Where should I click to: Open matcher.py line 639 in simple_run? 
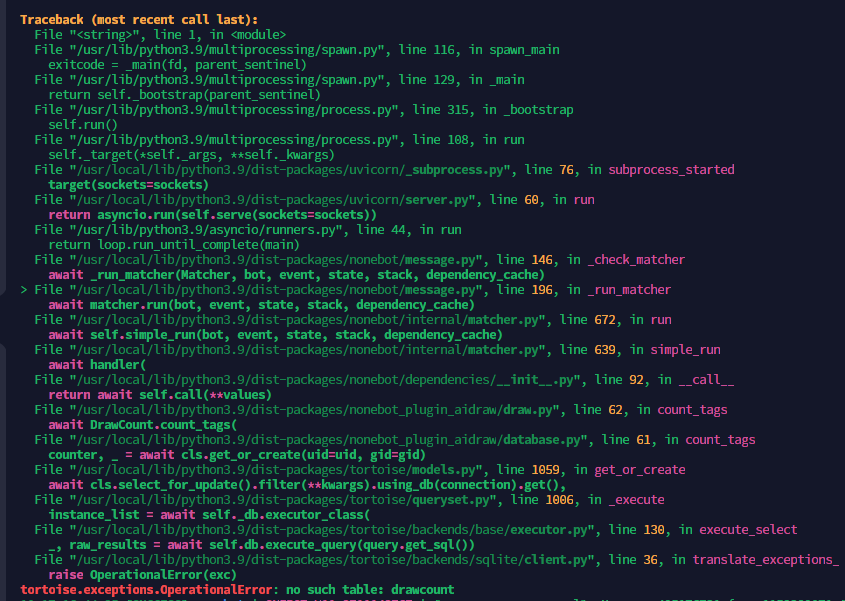tap(290, 349)
